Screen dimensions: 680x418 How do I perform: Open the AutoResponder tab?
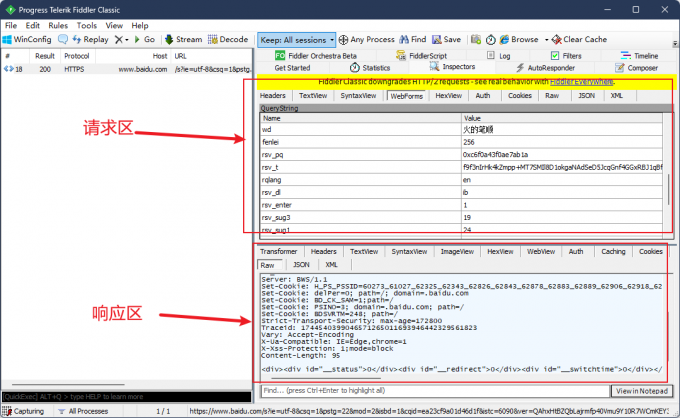(x=546, y=68)
